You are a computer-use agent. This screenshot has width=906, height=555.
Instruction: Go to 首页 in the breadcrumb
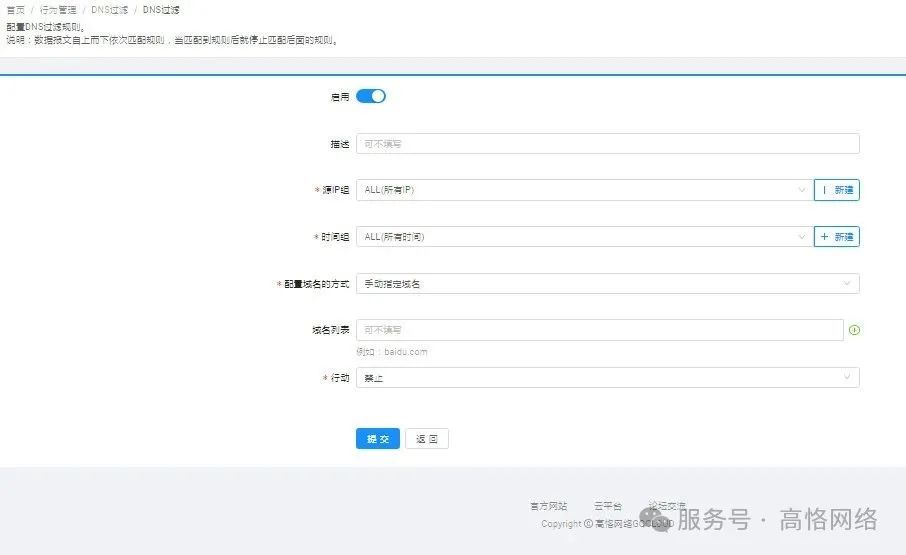[16, 10]
